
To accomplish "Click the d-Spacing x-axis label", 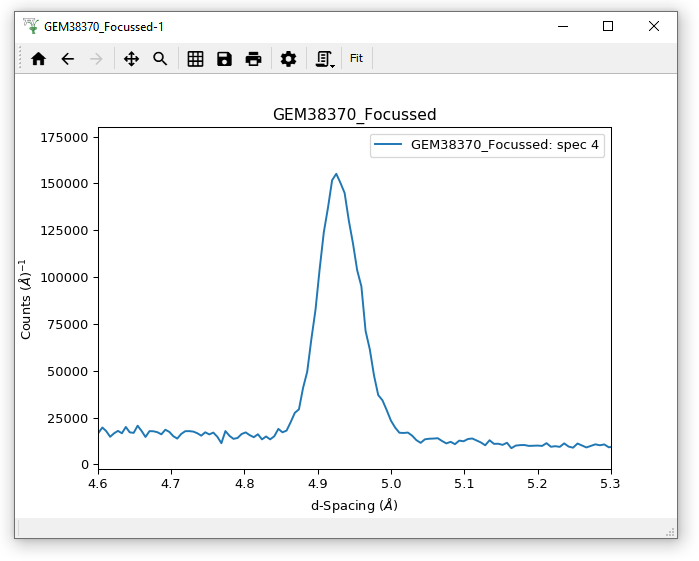I will click(x=354, y=506).
